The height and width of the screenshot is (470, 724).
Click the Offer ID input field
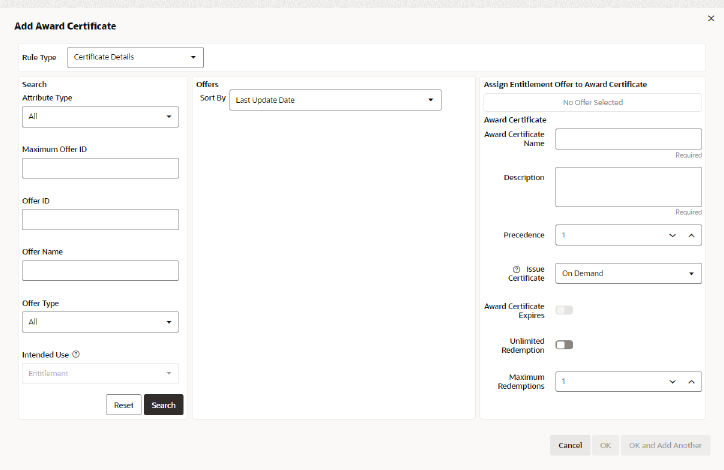(100, 220)
